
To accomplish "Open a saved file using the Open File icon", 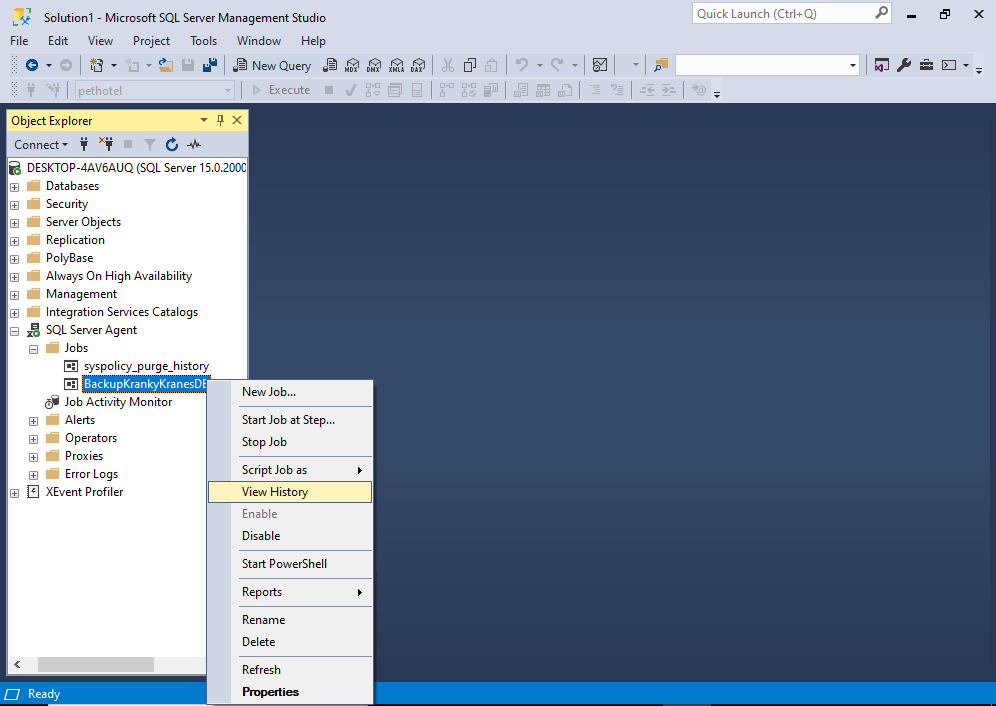I will coord(167,64).
